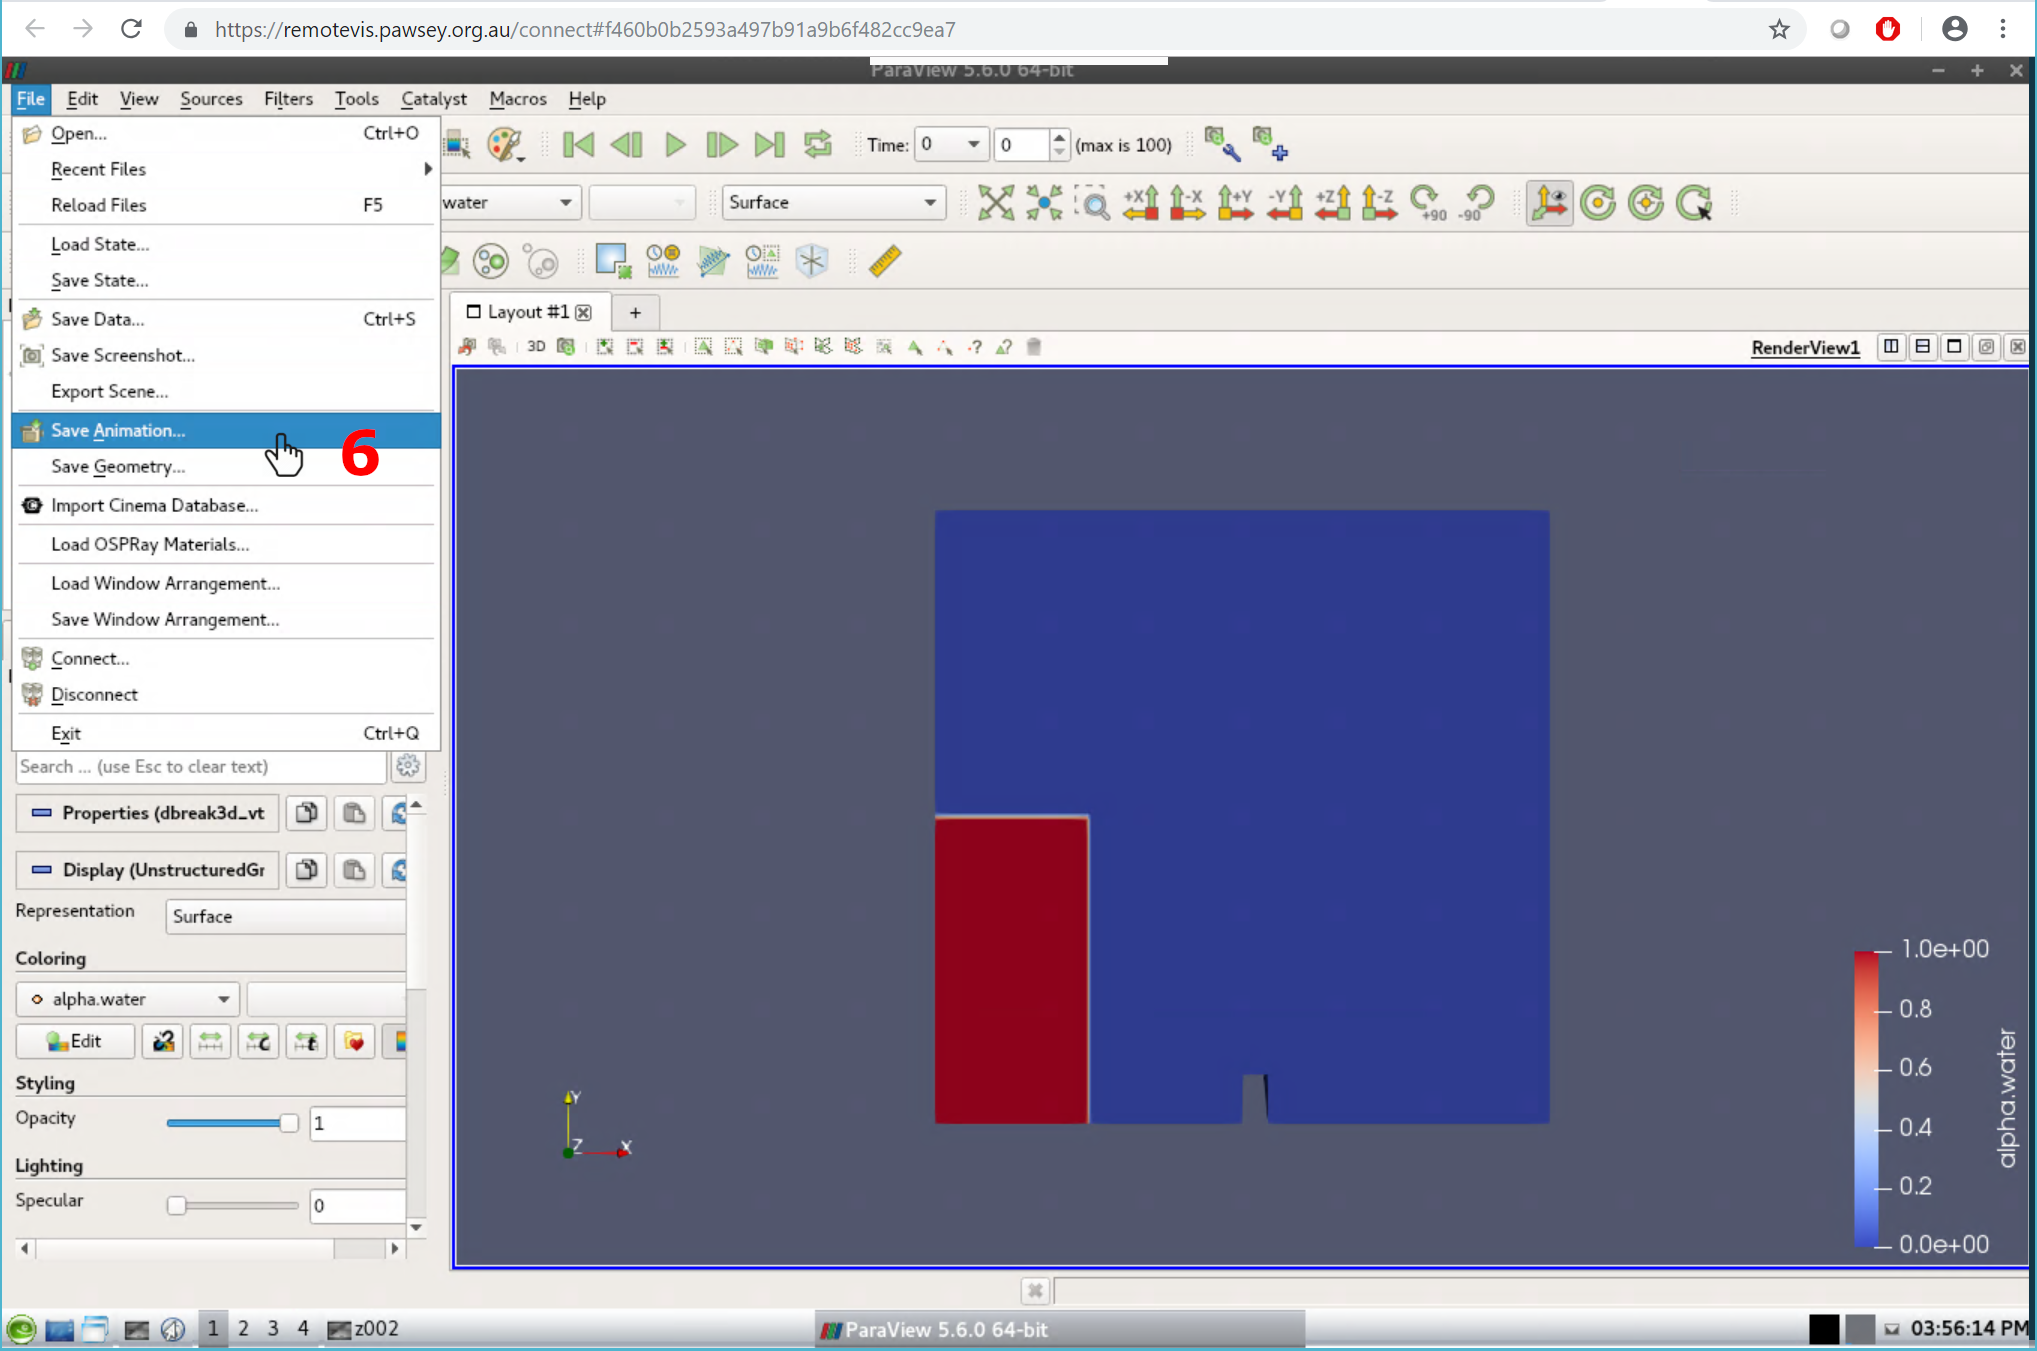
Task: Jump to first animation frame
Action: (578, 145)
